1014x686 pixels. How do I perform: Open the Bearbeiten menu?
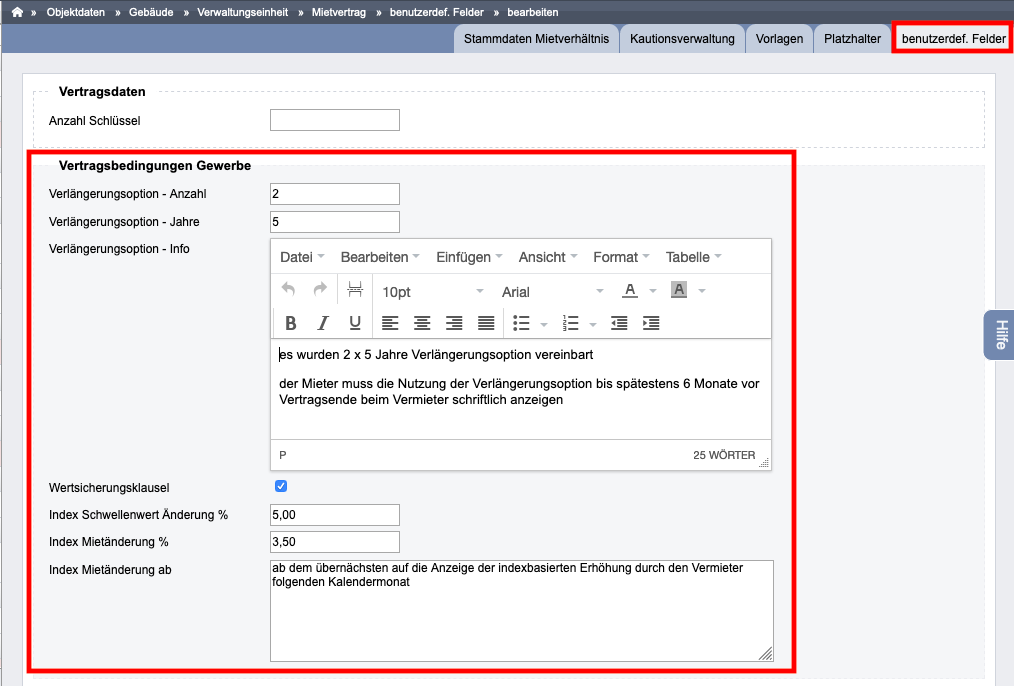pos(380,257)
